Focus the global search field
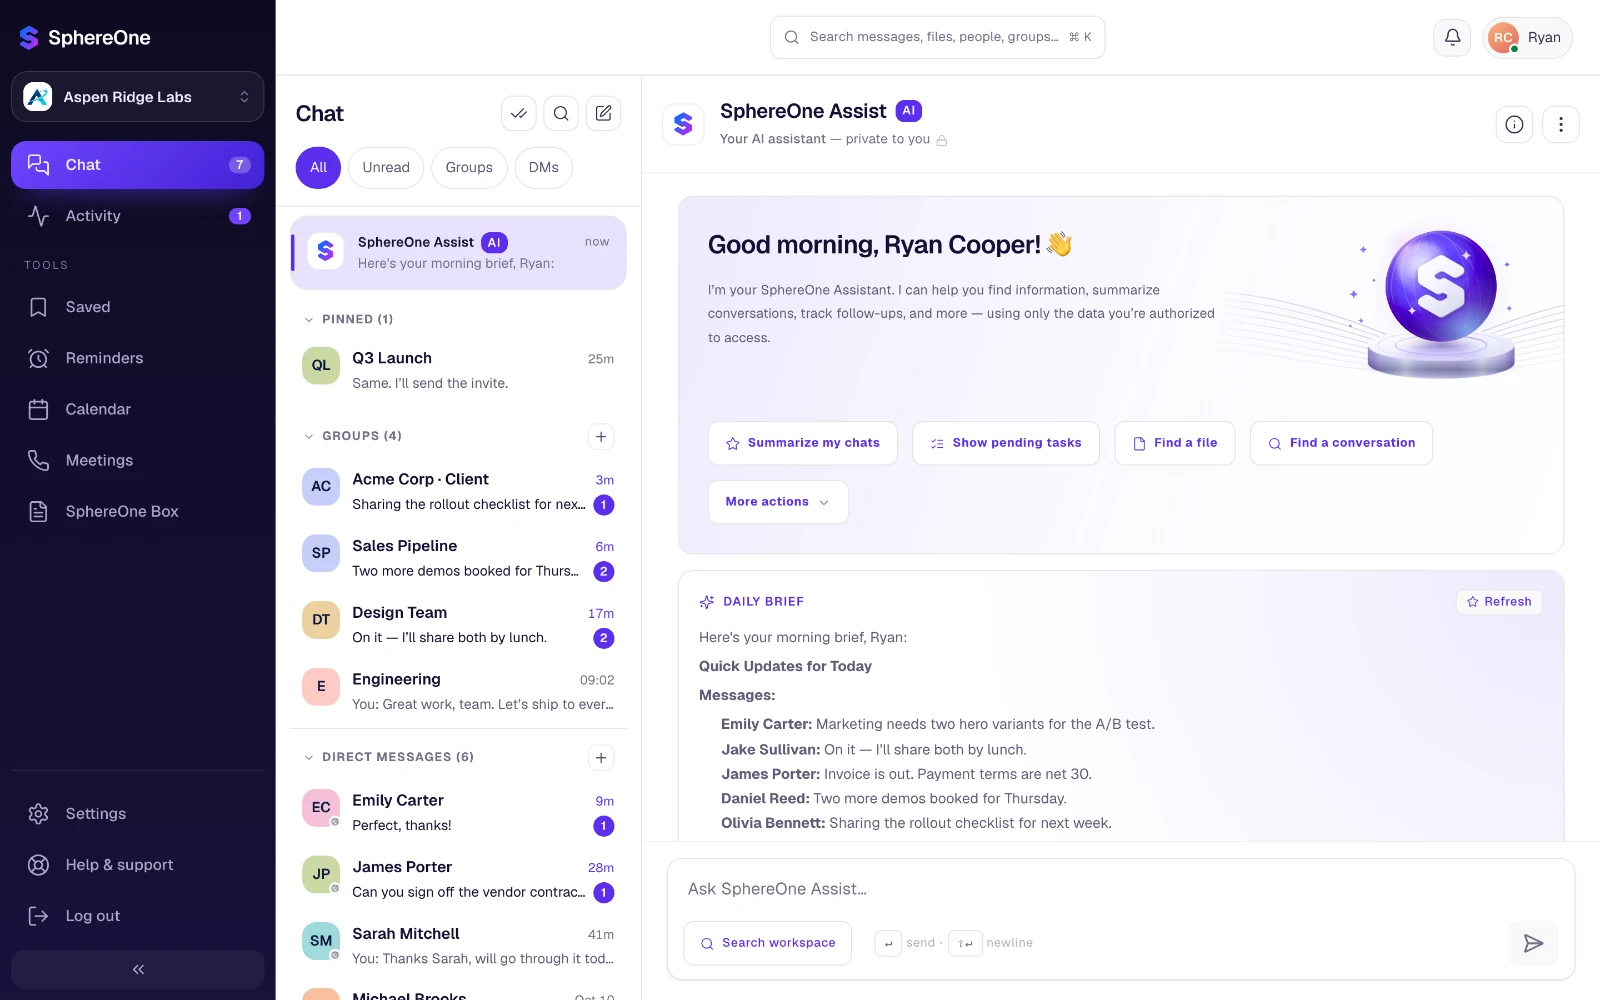1600x1000 pixels. tap(937, 38)
